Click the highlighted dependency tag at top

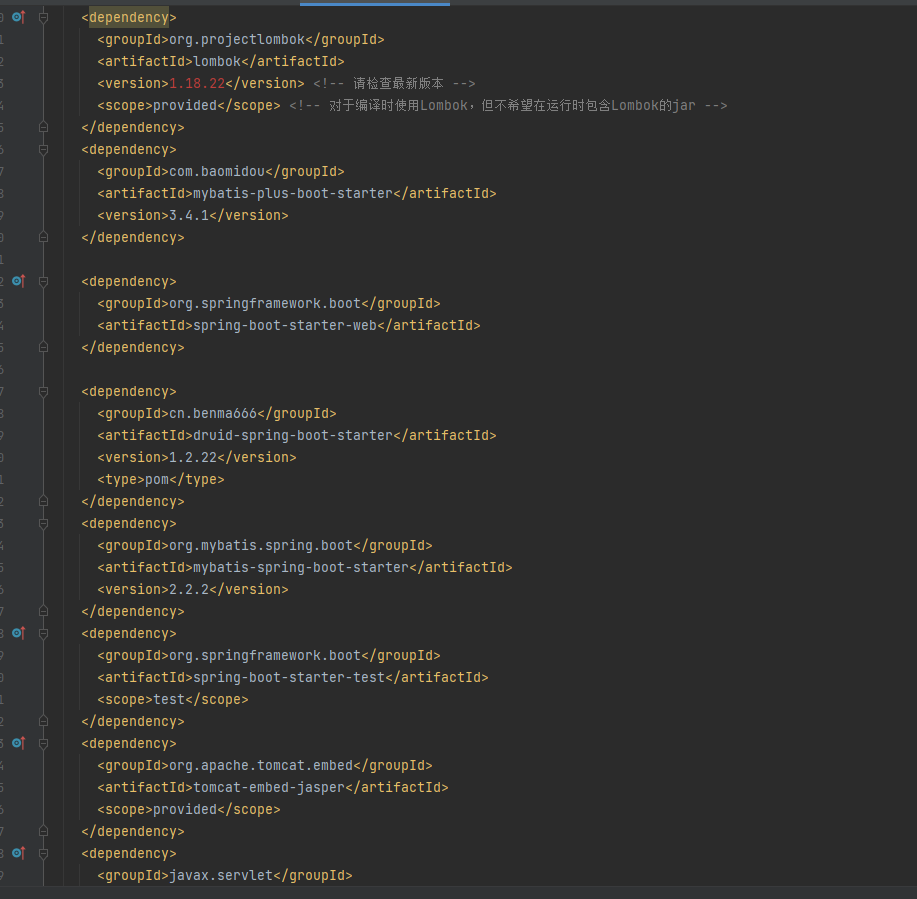pos(129,18)
